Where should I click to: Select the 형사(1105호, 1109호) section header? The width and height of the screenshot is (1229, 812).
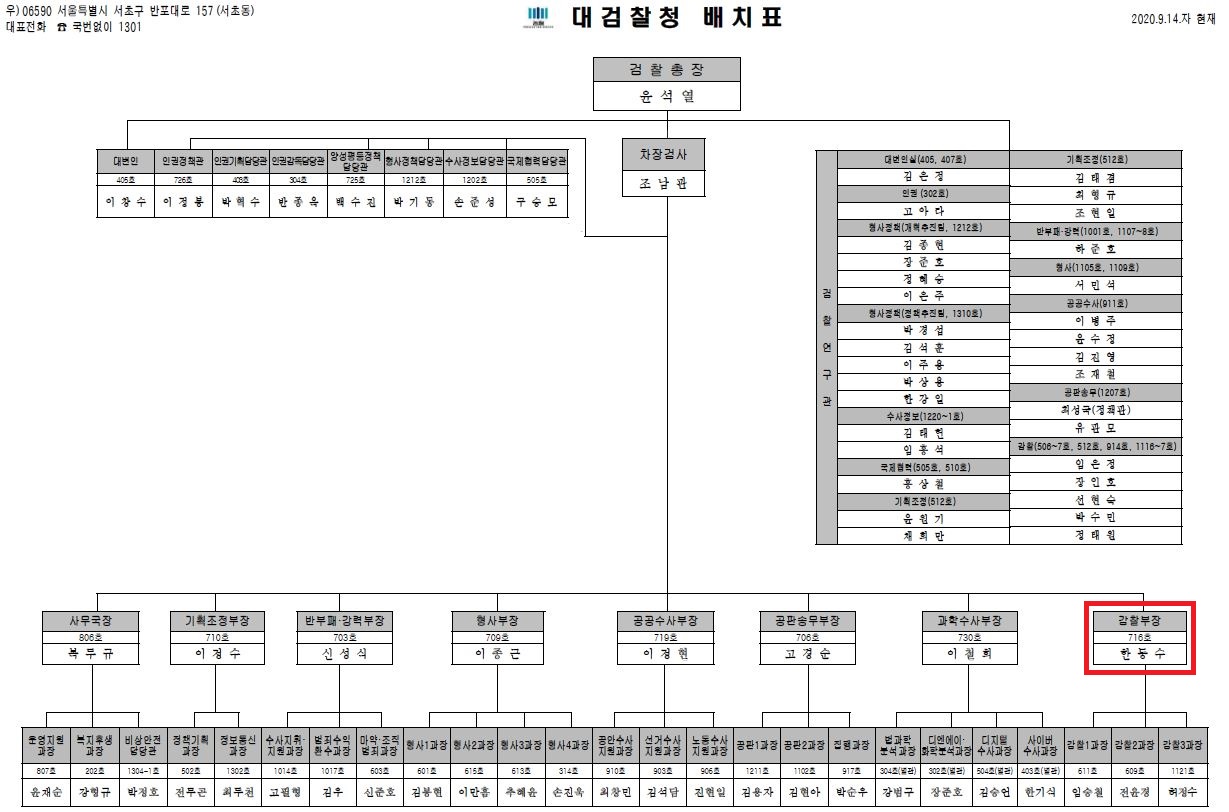[1095, 267]
